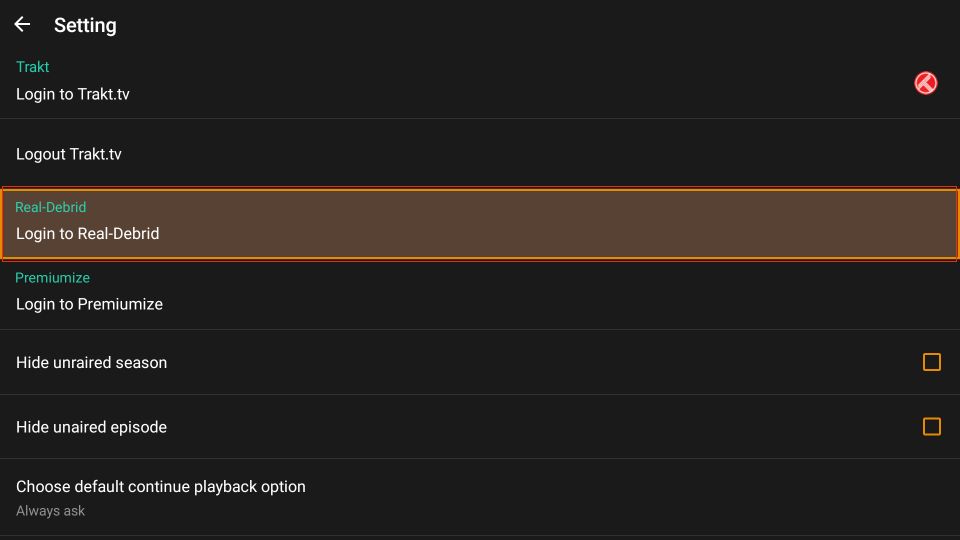
Task: Open Choose default continue playback option
Action: click(x=480, y=497)
